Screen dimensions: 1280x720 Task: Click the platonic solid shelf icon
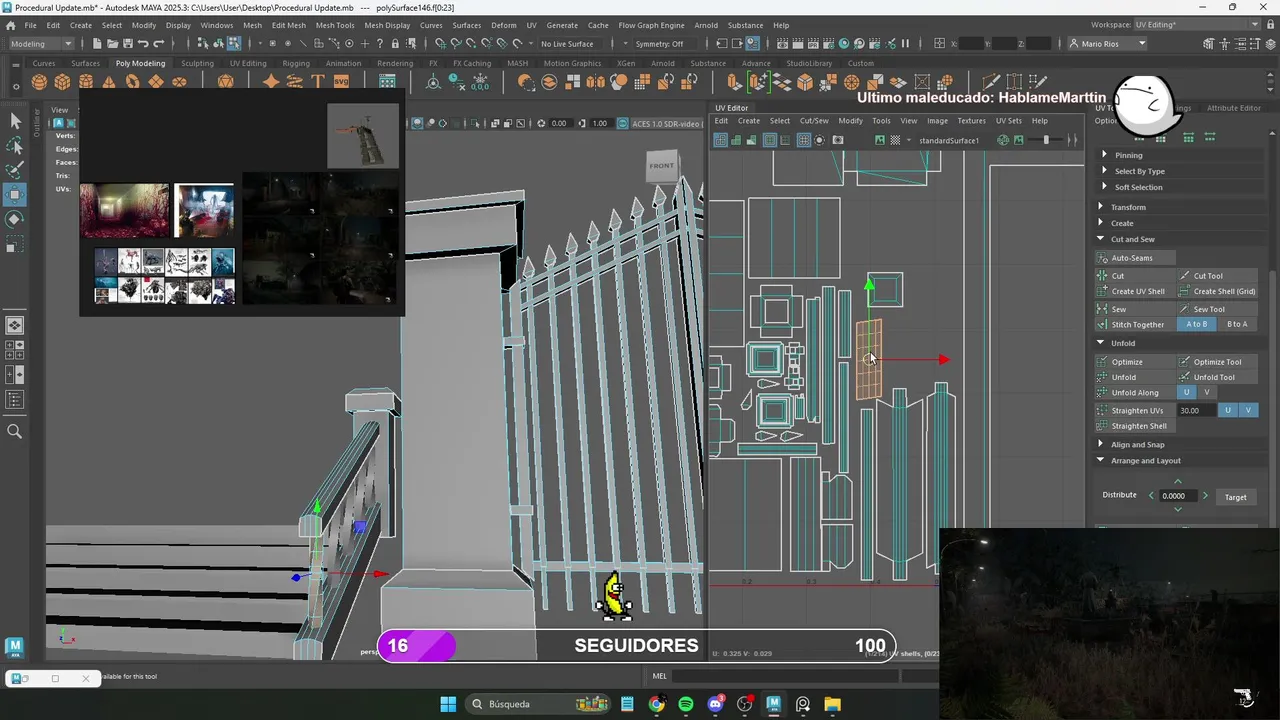click(x=226, y=82)
